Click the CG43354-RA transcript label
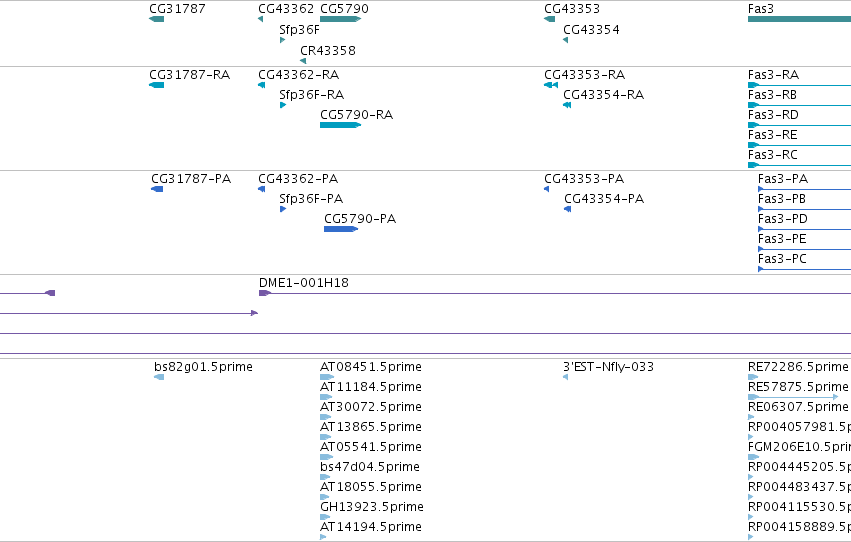 [604, 95]
